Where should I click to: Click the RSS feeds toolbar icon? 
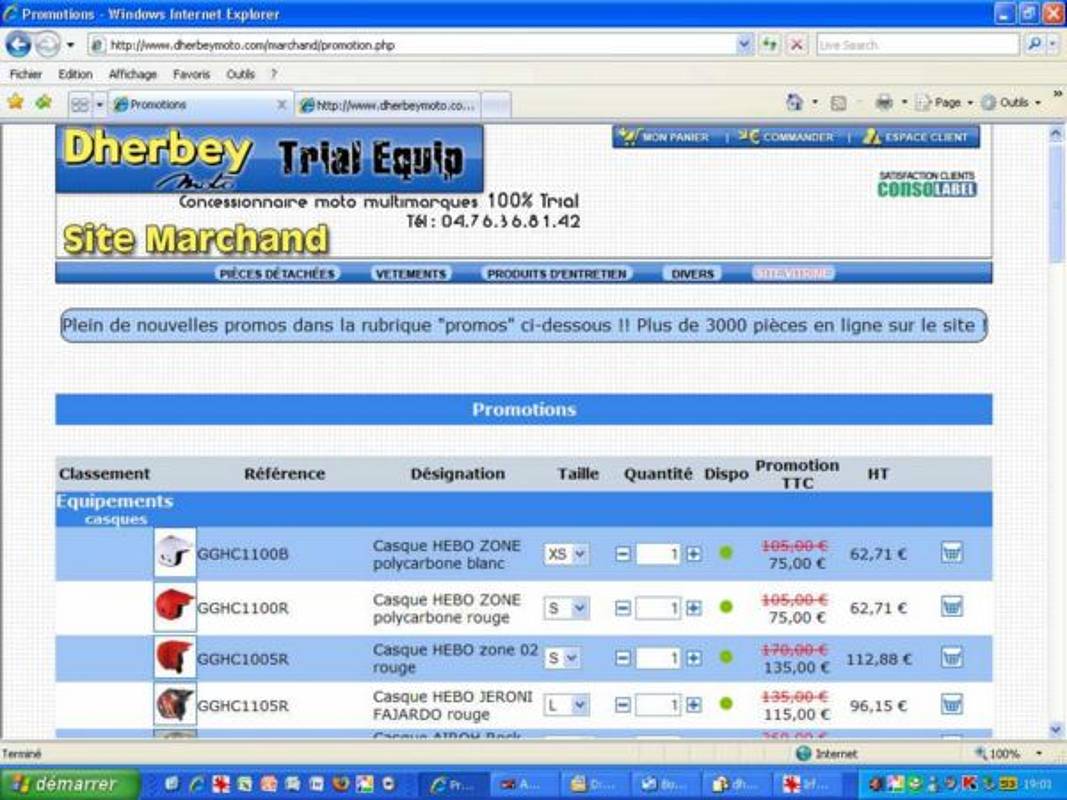[x=838, y=103]
